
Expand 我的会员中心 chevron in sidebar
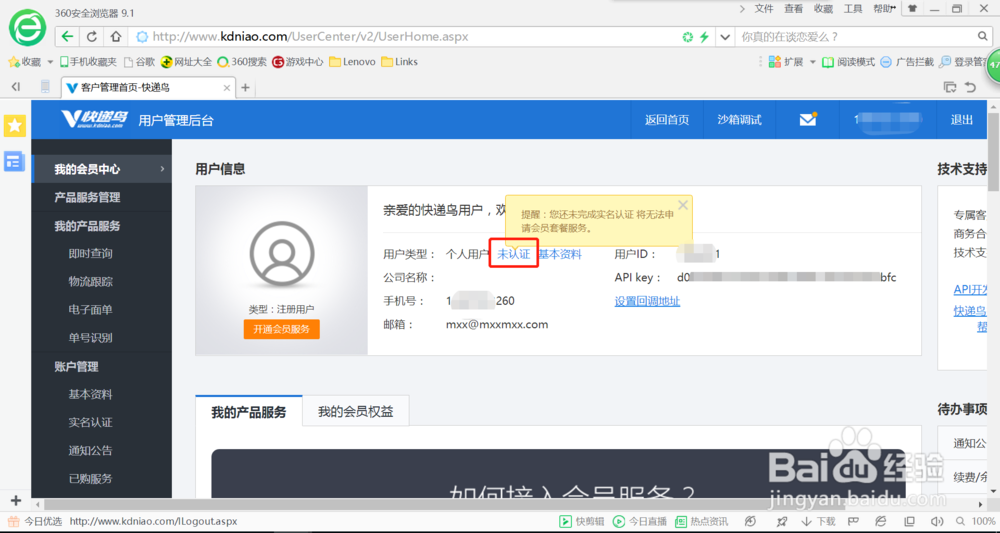tap(163, 169)
